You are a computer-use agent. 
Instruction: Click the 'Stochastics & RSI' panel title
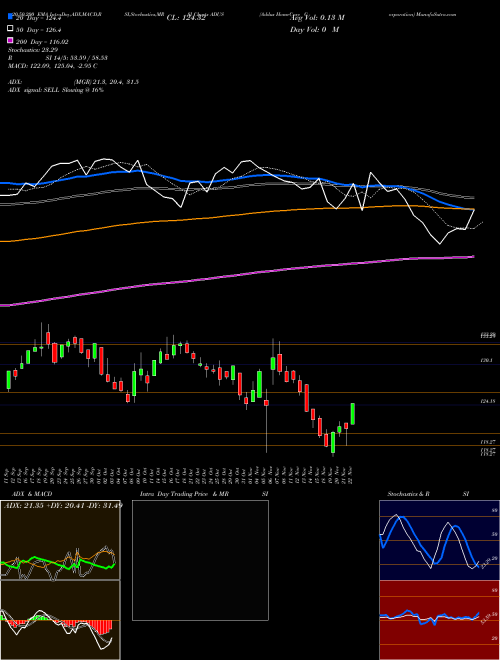coord(428,494)
